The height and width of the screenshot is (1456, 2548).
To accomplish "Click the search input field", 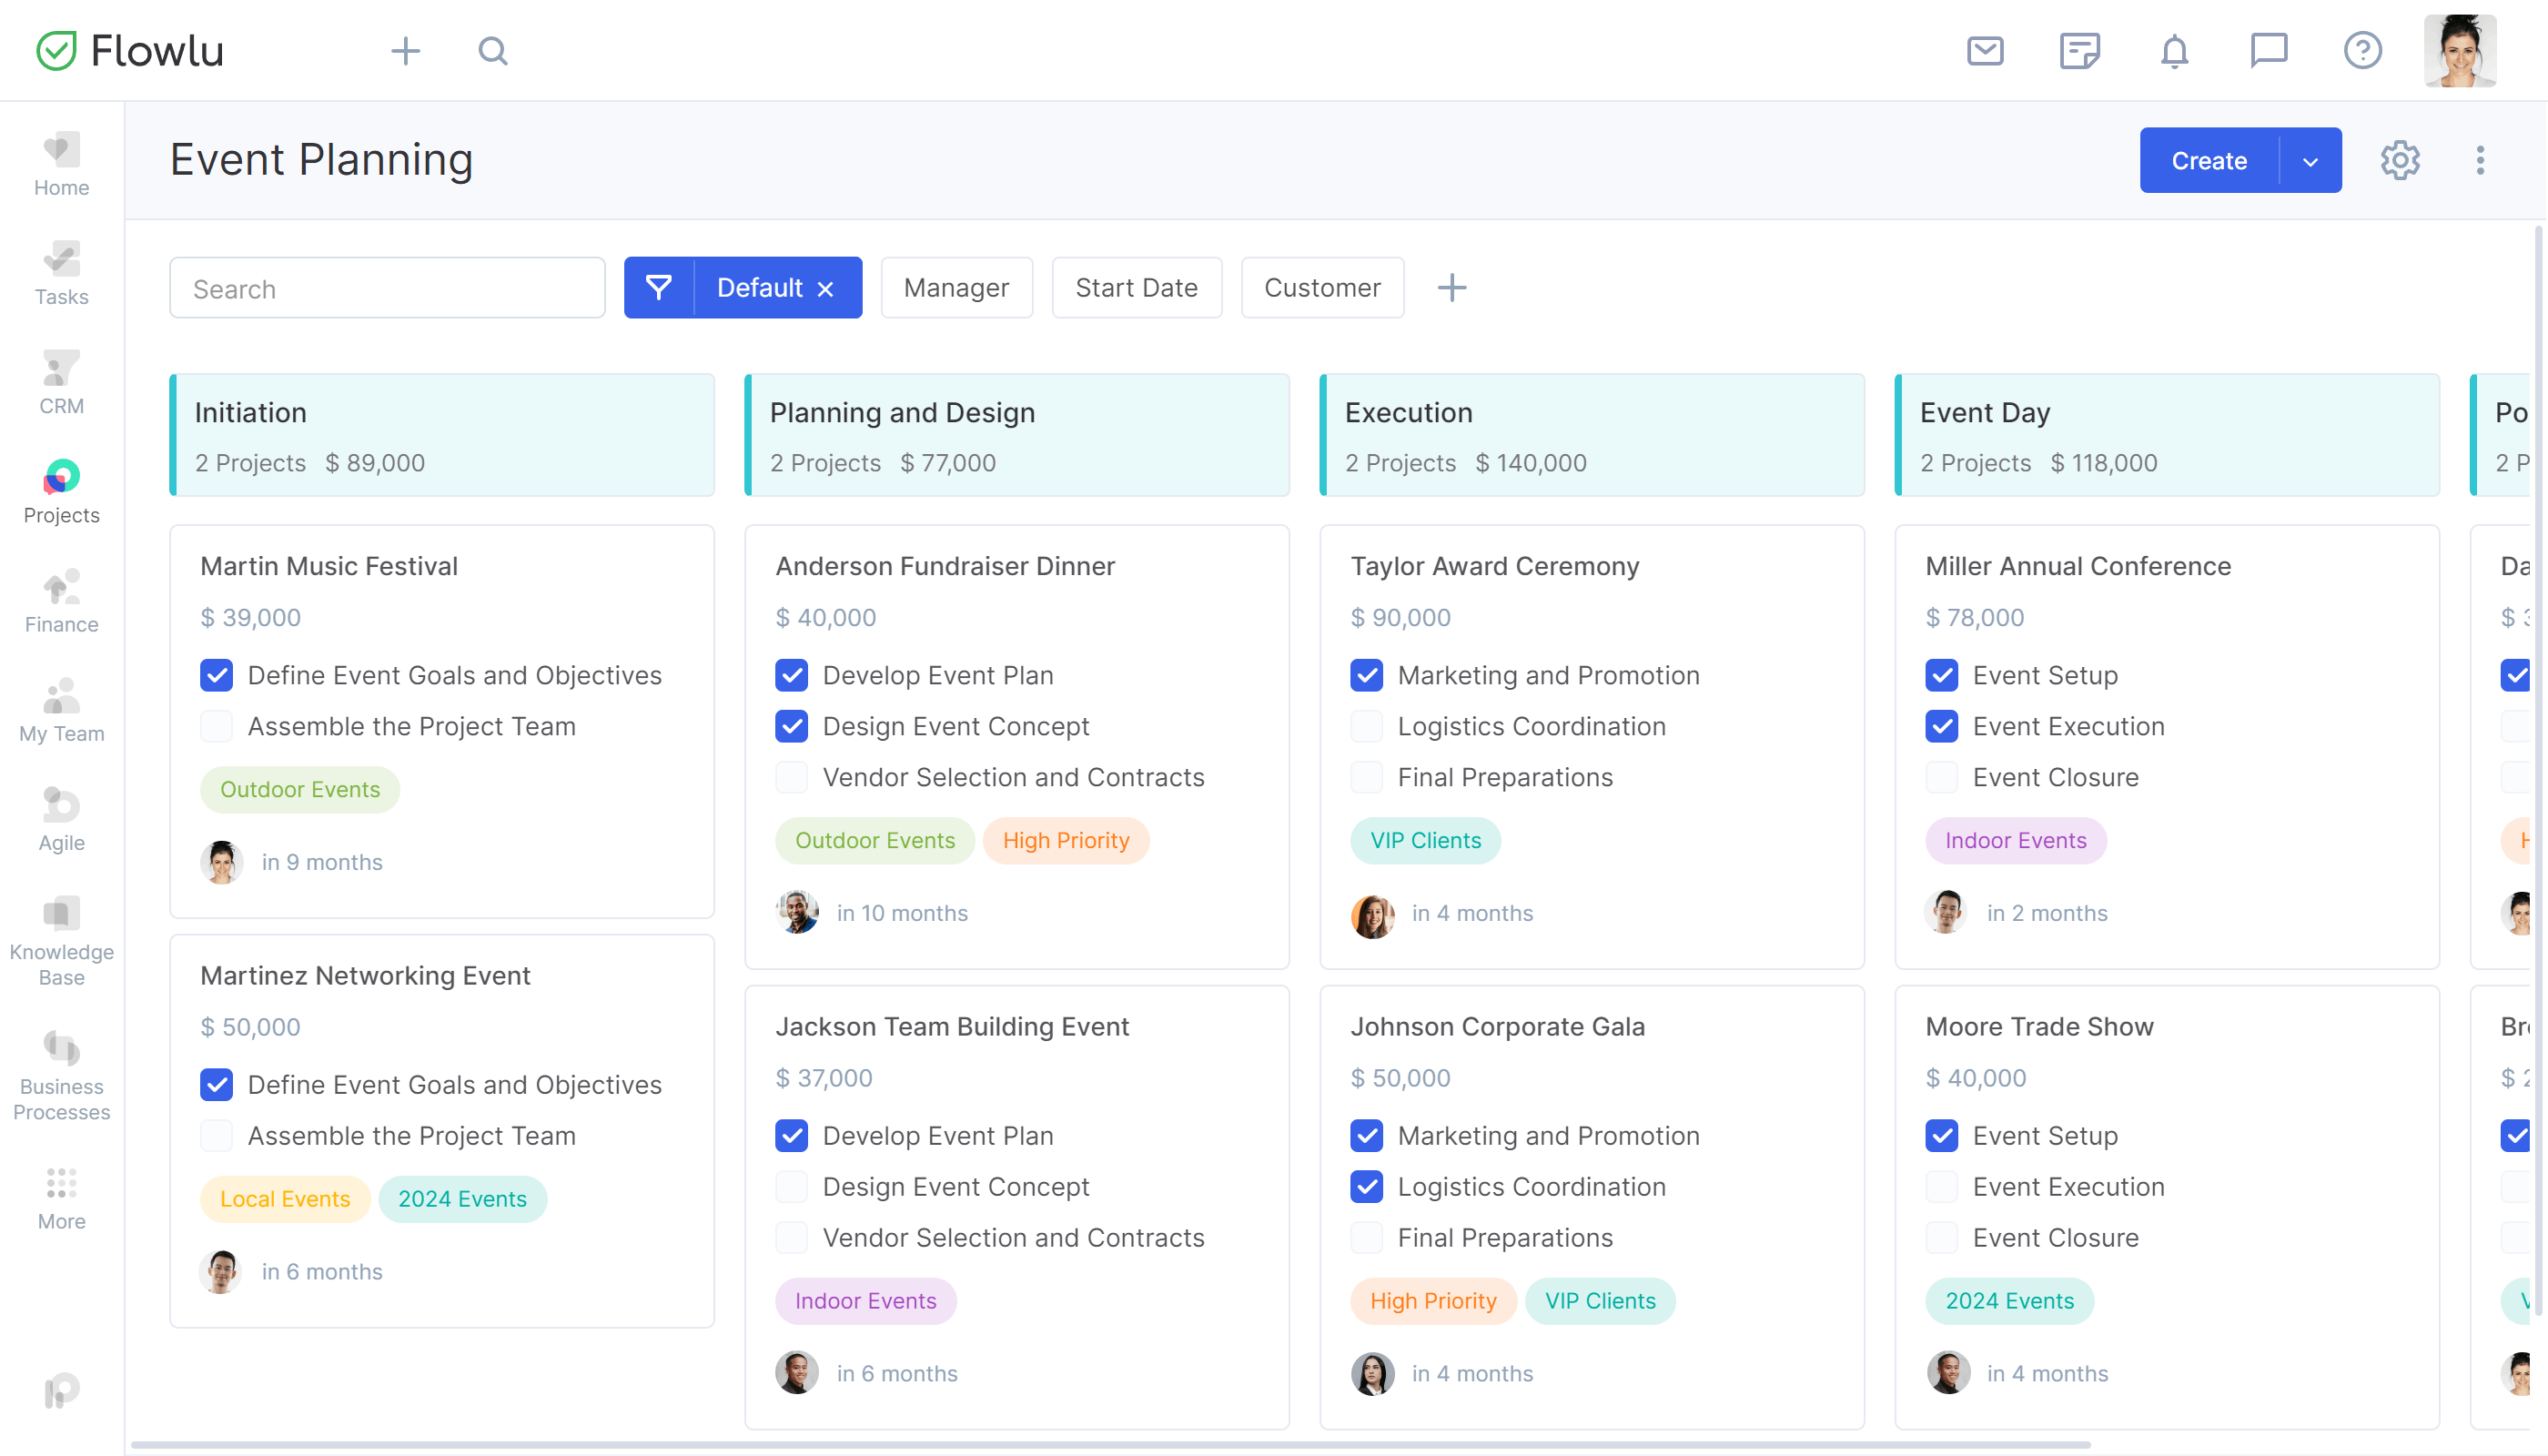I will (x=389, y=287).
